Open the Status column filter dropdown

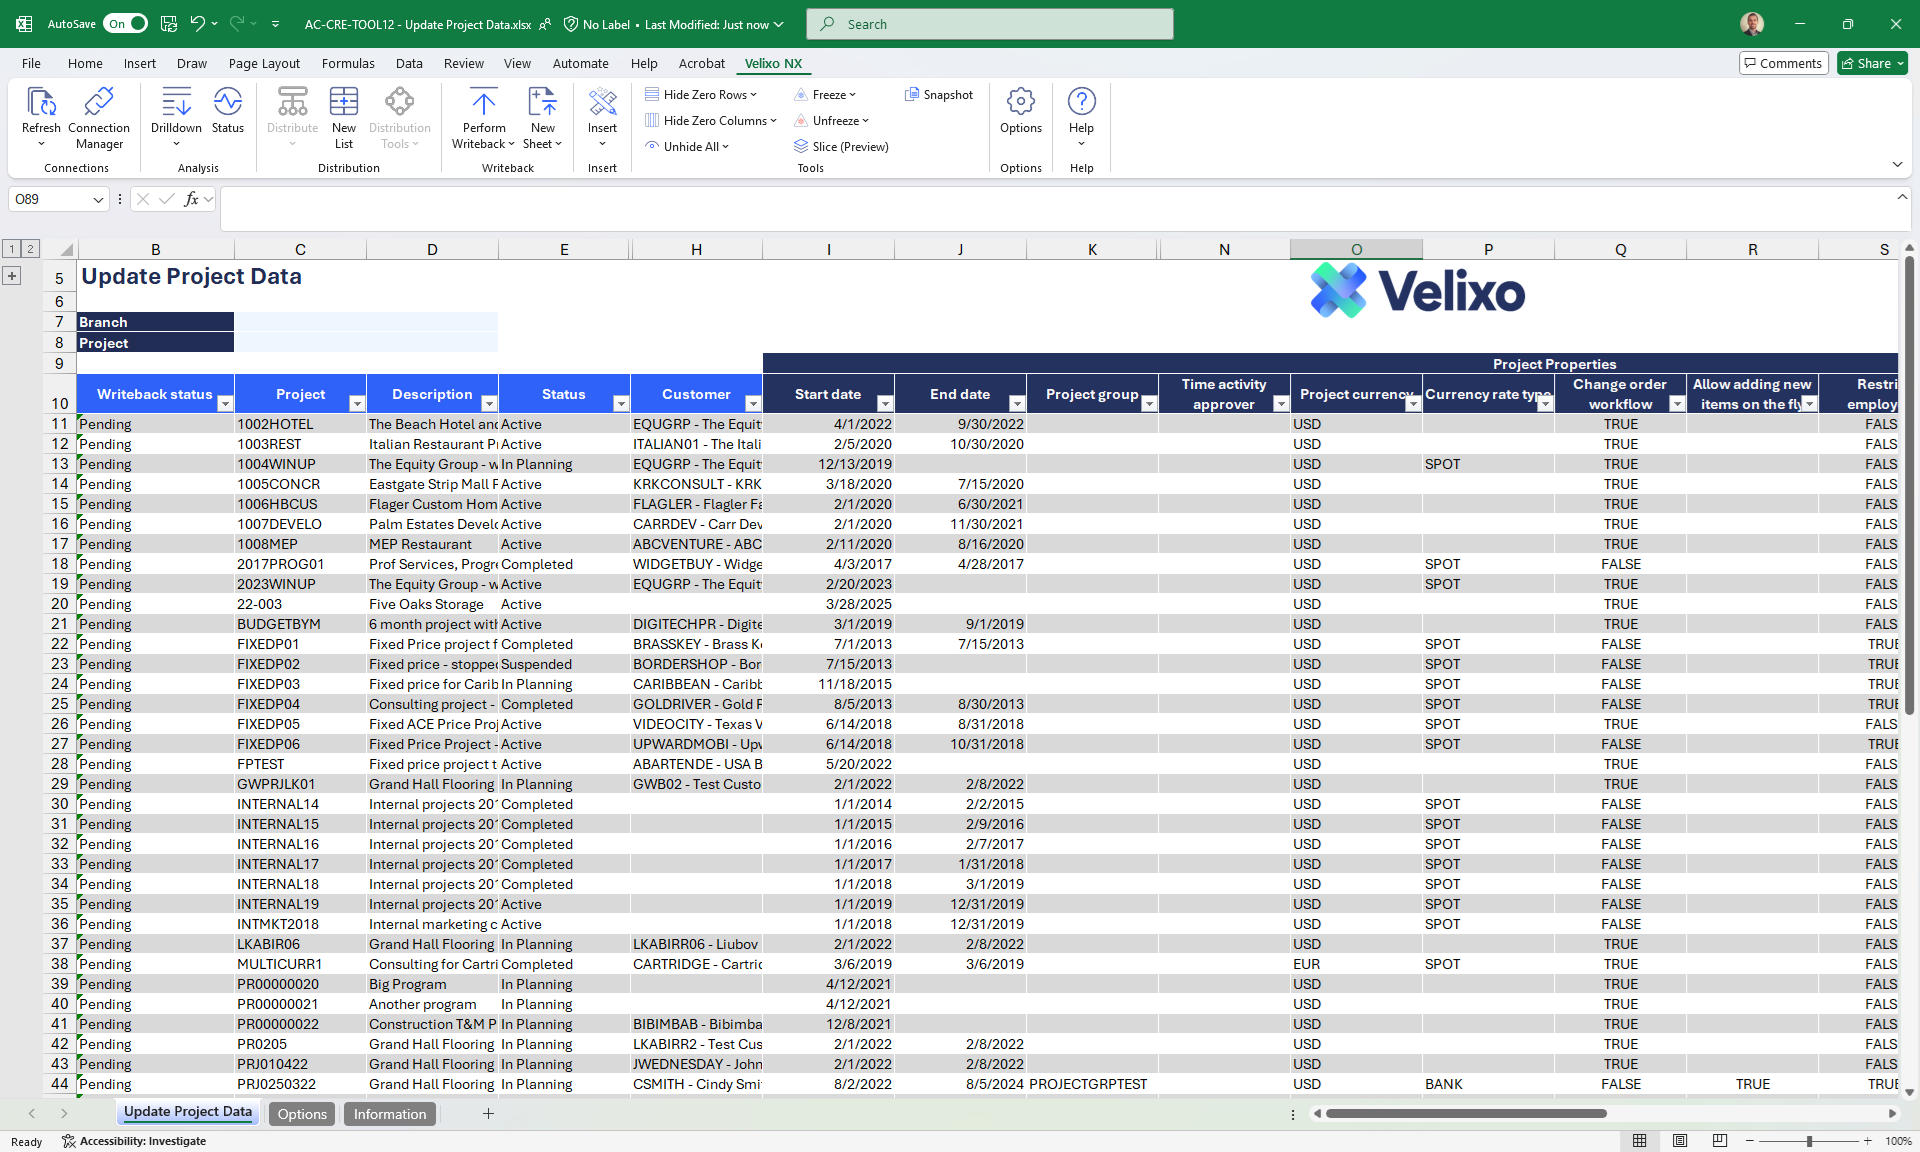[x=620, y=404]
